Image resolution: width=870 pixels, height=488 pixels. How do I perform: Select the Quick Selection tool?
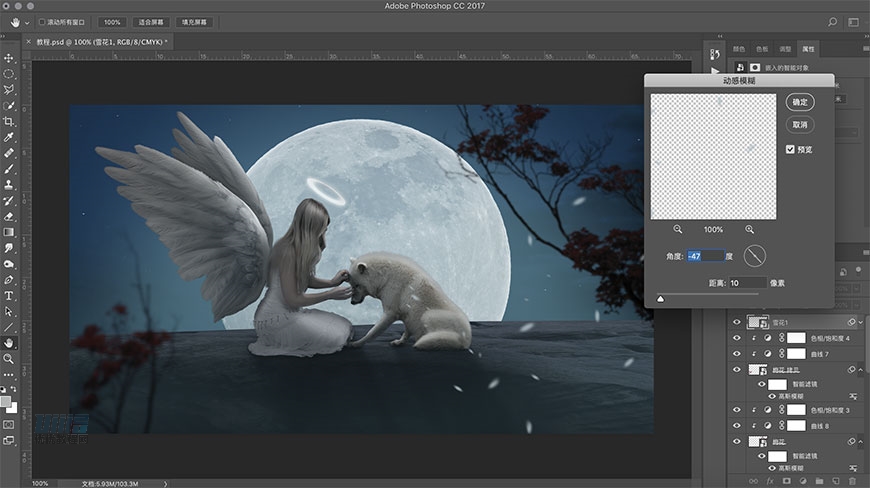coord(9,105)
